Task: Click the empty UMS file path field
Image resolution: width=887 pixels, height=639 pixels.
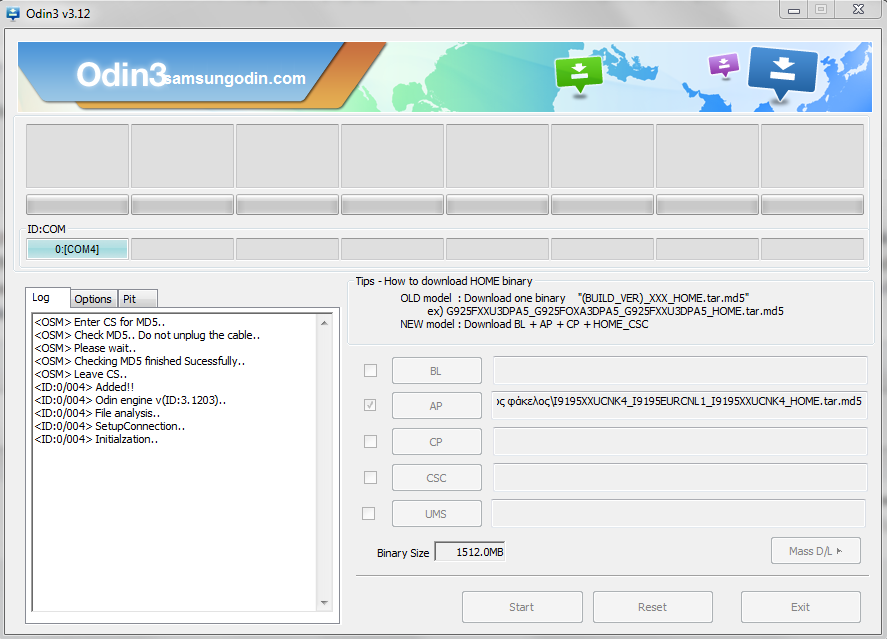Action: click(678, 513)
